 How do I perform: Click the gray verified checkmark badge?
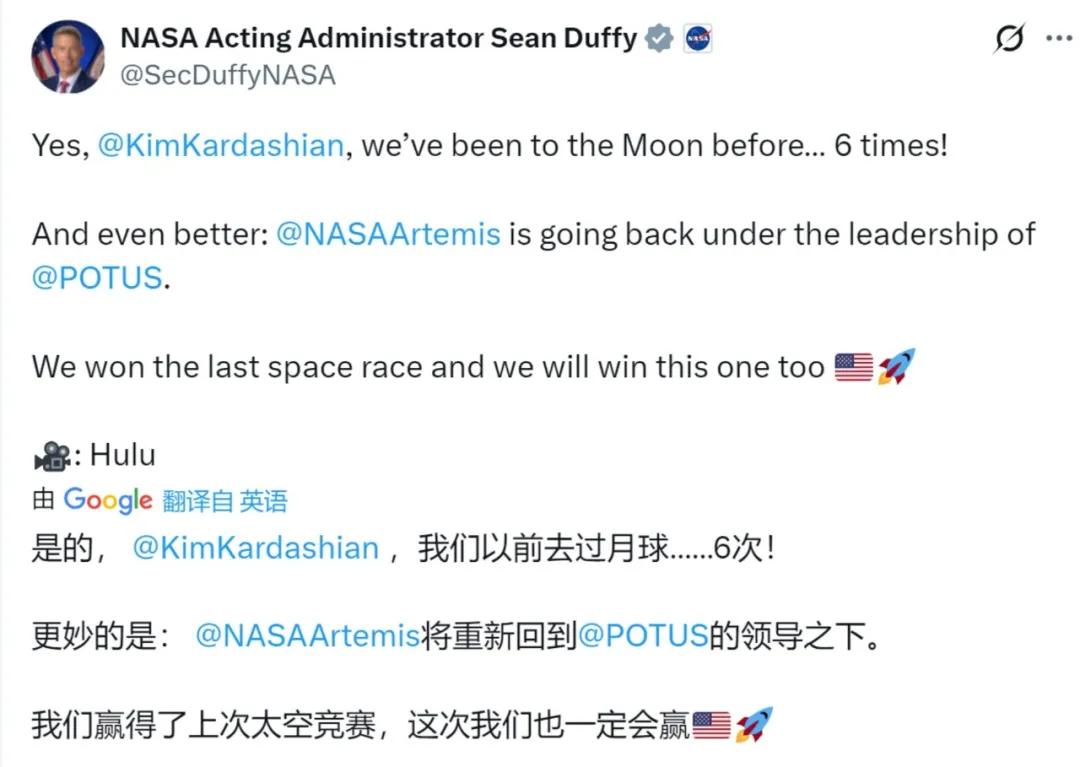pos(658,39)
